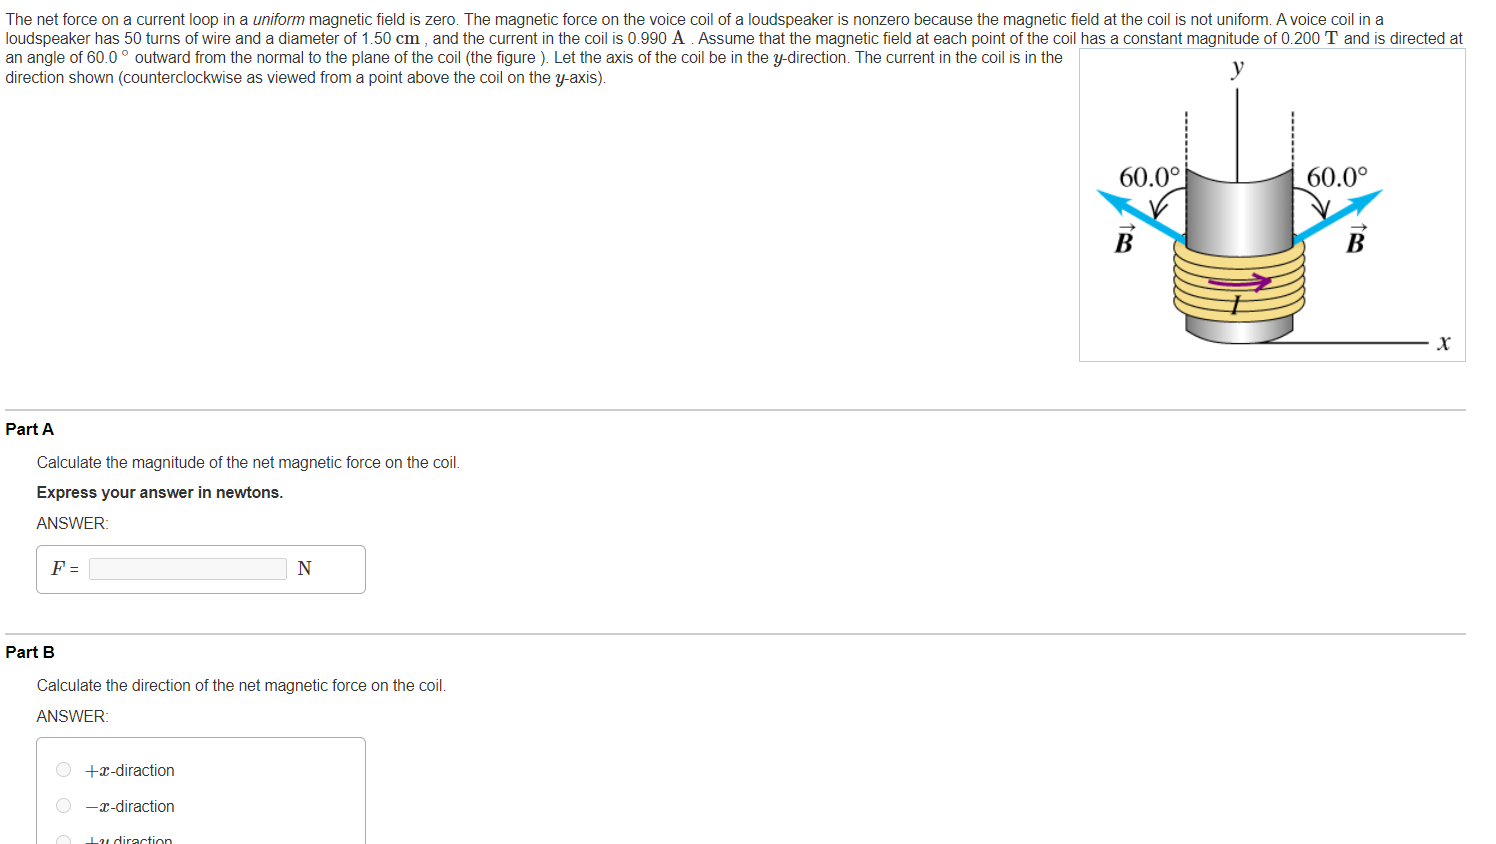Image resolution: width=1496 pixels, height=844 pixels.
Task: Click the purple current arrow on the coil
Action: [x=1239, y=282]
